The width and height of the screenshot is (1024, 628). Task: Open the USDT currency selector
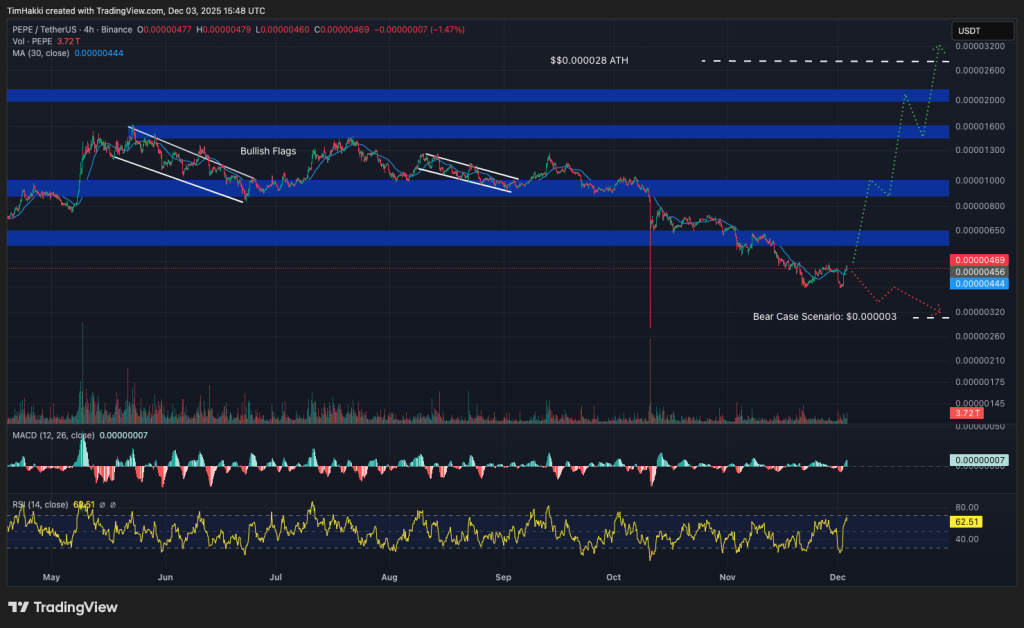point(968,31)
